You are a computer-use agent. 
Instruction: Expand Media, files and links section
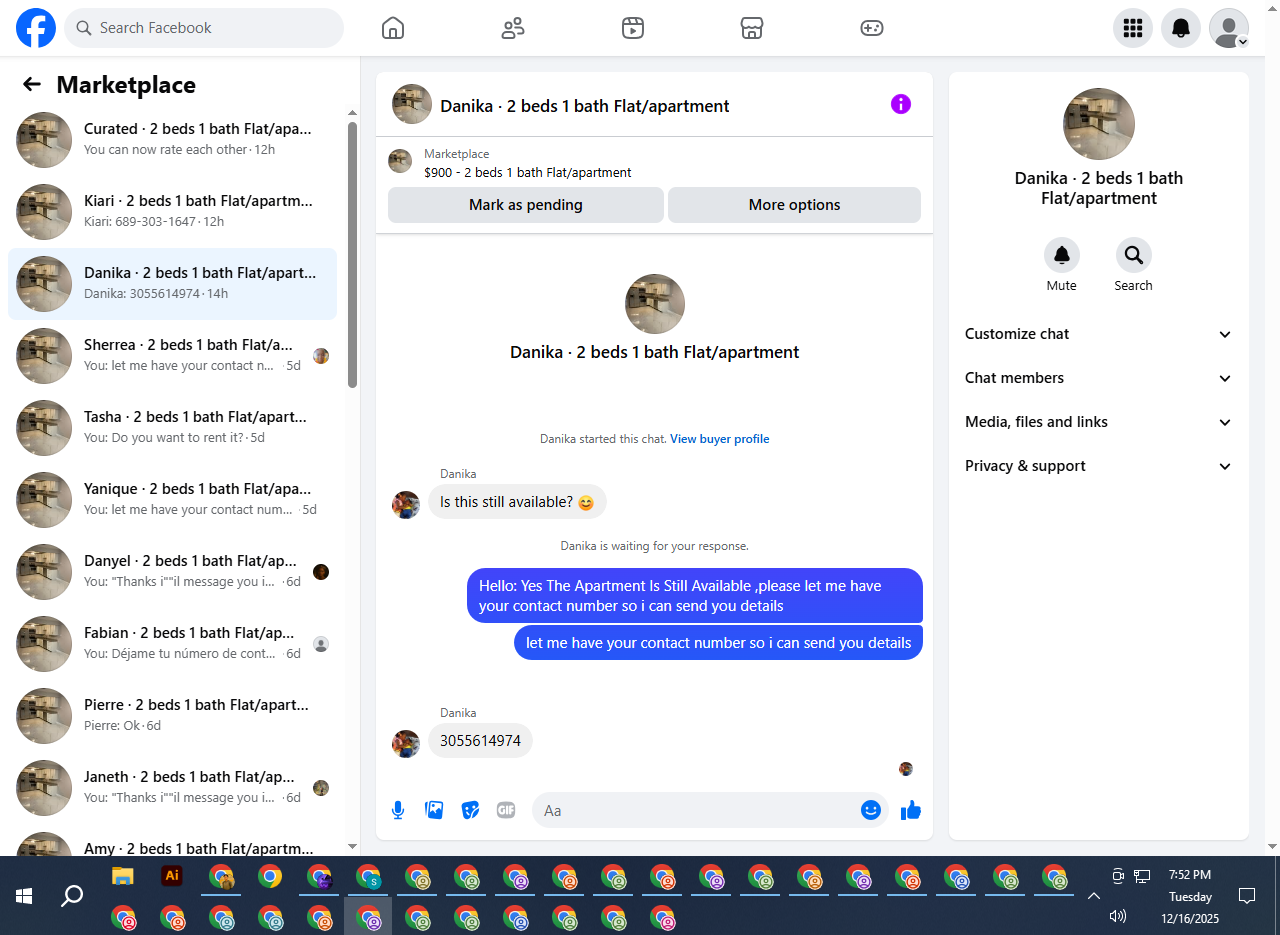[x=1099, y=422]
